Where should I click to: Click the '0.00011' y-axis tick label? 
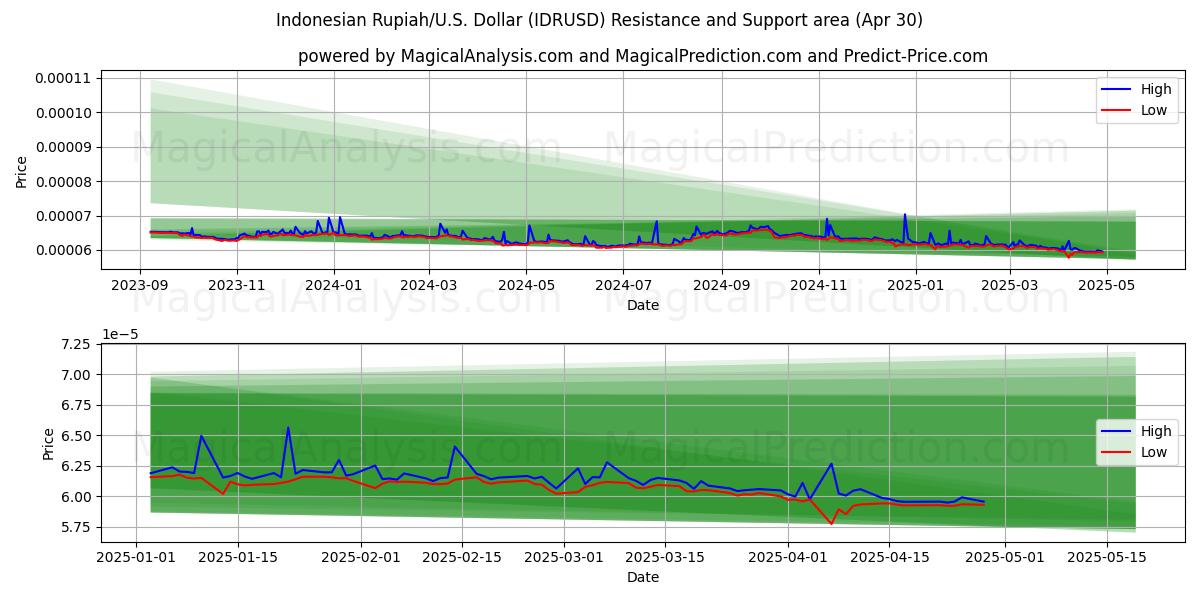(64, 78)
